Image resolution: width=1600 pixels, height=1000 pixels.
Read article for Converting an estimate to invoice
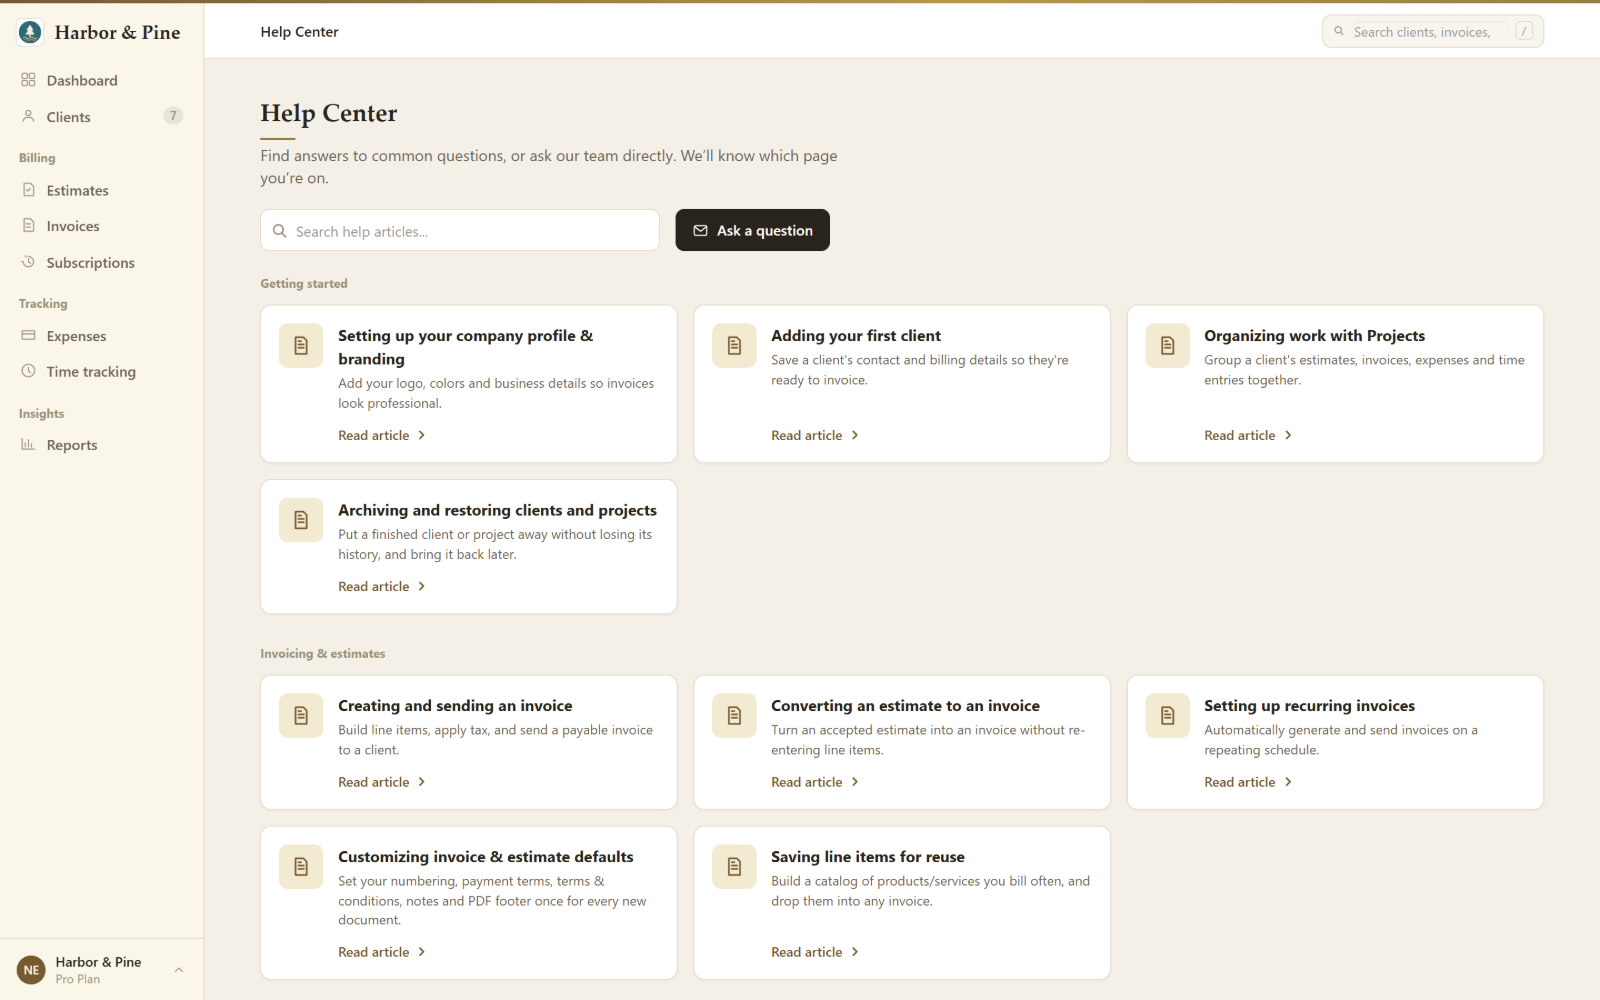pos(815,782)
